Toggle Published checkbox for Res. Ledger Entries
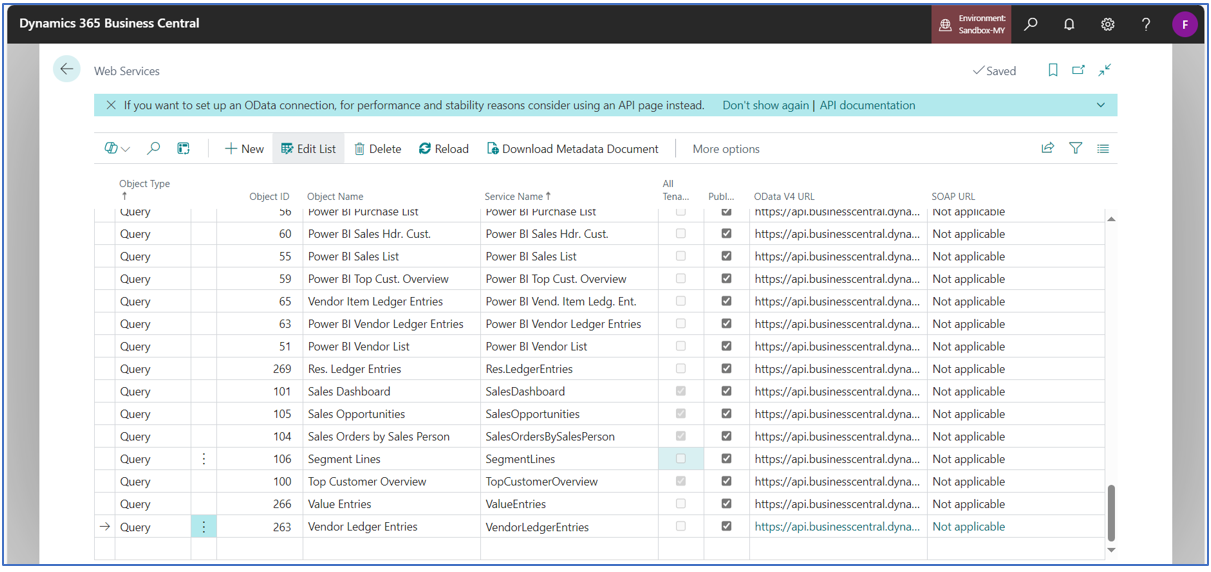Image resolution: width=1211 pixels, height=572 pixels. coord(726,369)
